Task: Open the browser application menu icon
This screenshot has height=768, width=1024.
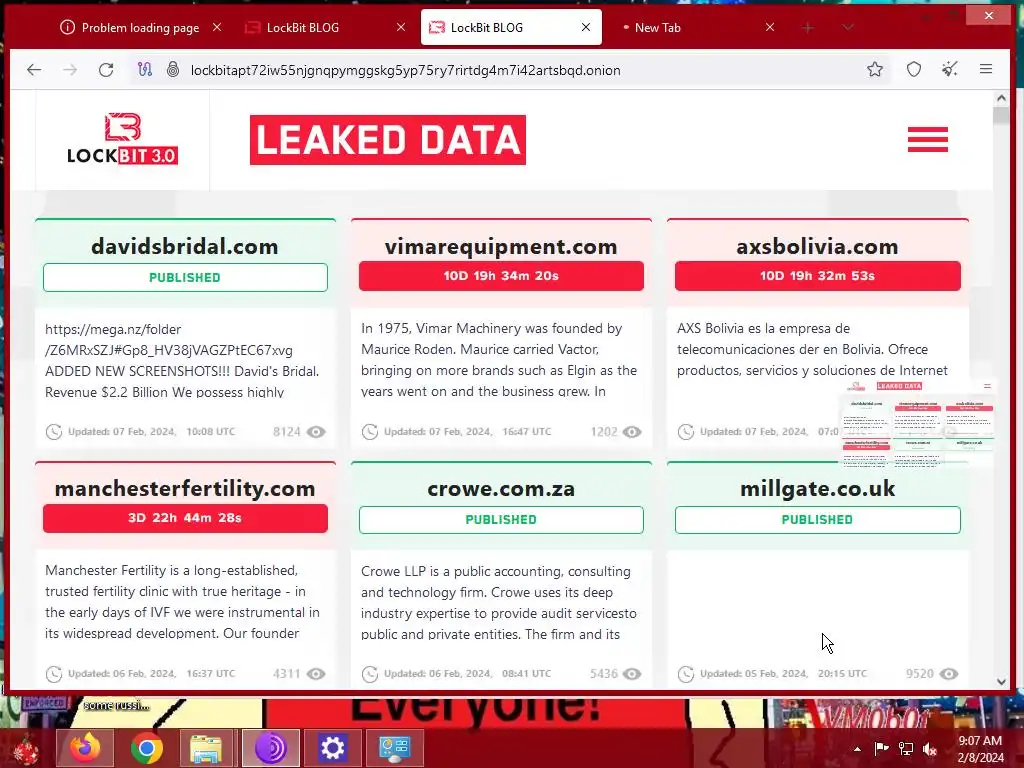Action: point(986,69)
